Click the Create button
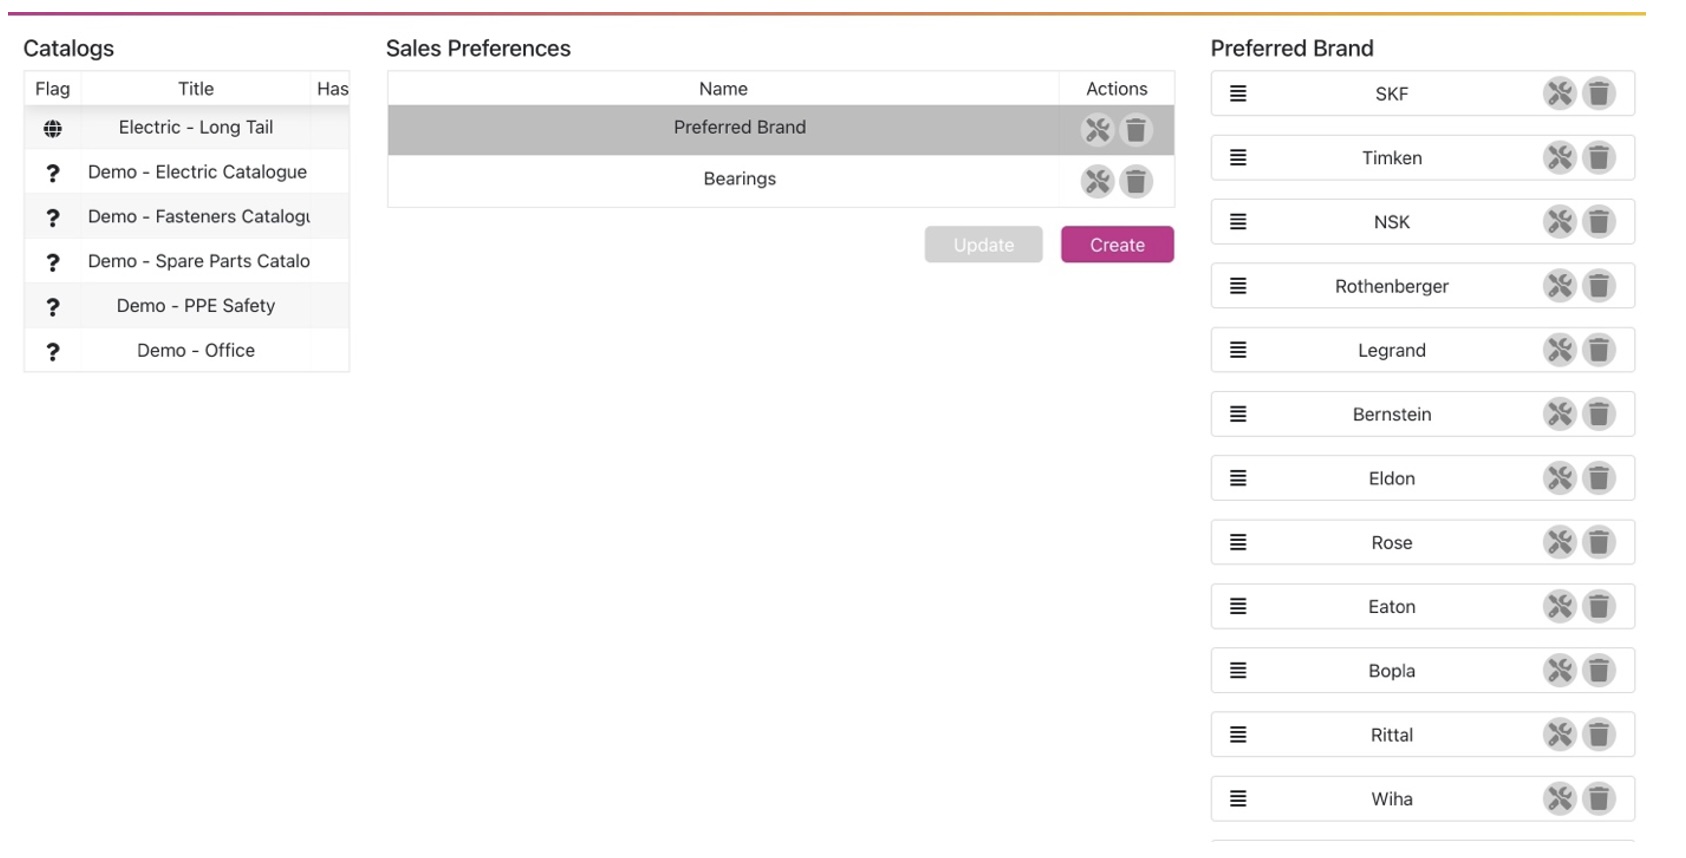This screenshot has height=858, width=1686. (x=1117, y=244)
